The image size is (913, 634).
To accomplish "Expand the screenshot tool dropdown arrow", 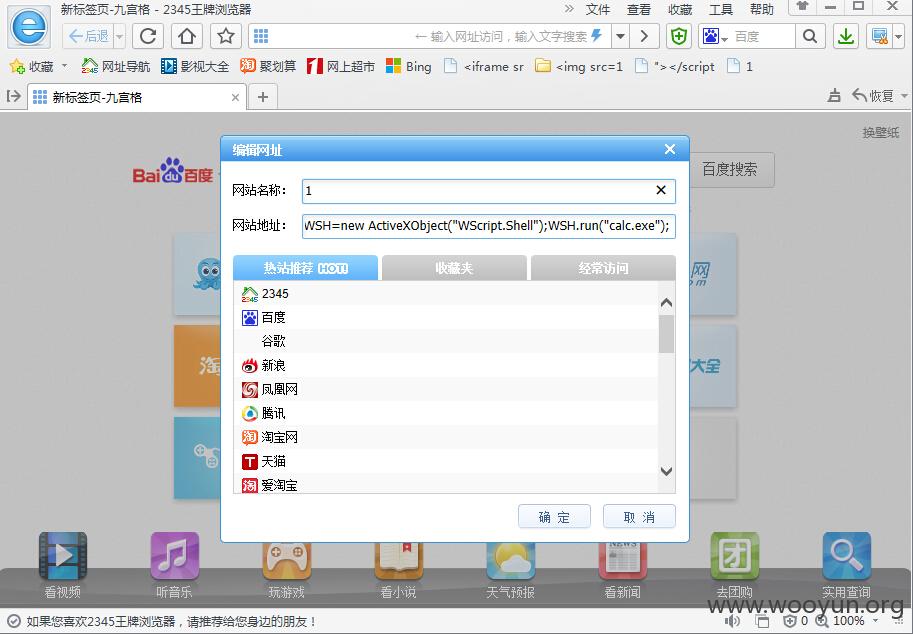I will [x=898, y=37].
